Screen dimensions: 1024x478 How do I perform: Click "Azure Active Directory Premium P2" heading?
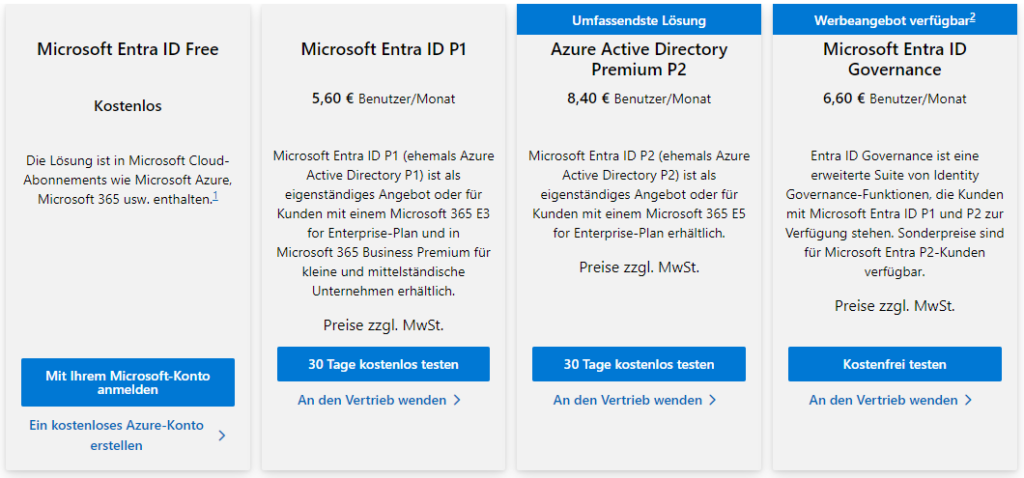click(x=638, y=59)
